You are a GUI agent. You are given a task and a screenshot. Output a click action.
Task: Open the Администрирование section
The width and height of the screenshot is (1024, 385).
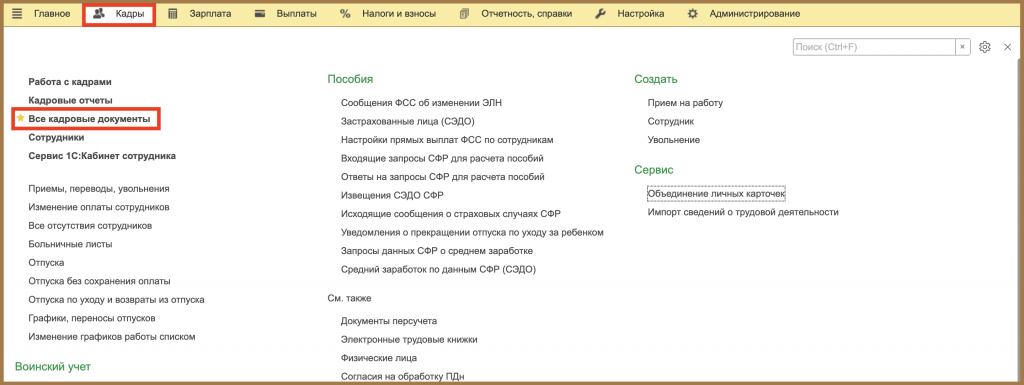754,14
